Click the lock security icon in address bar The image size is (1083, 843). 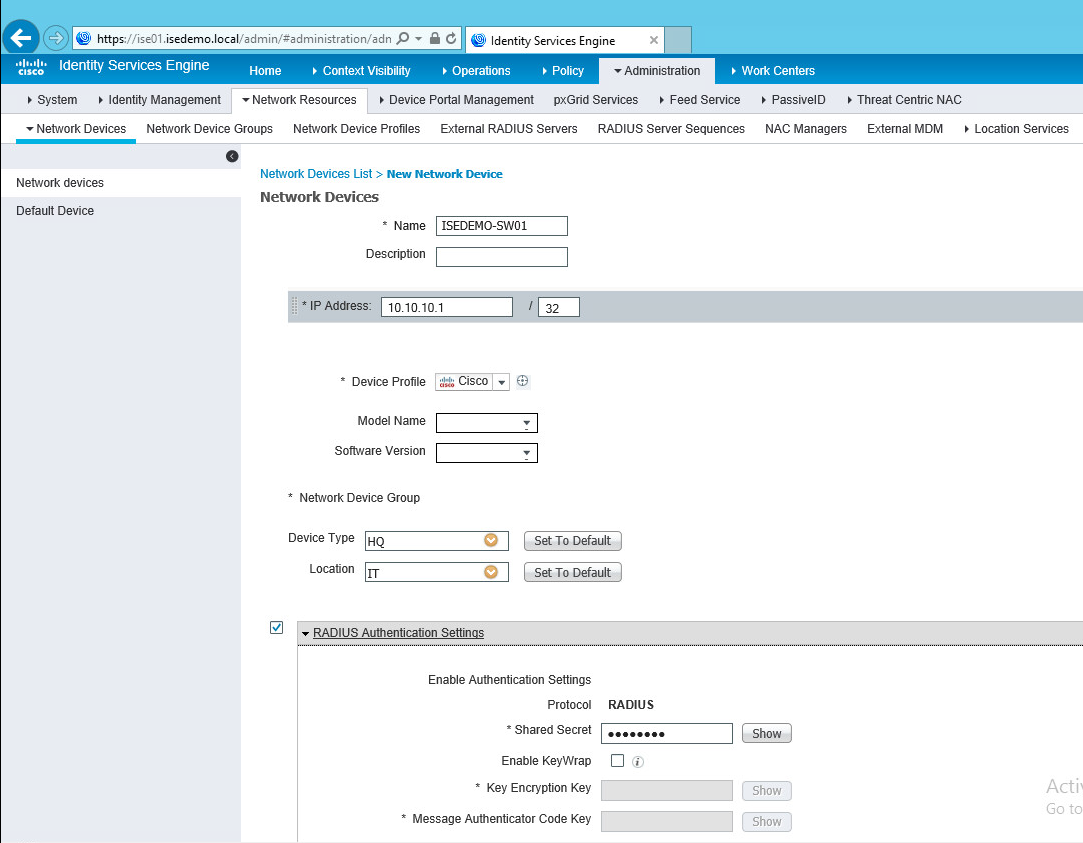coord(434,39)
